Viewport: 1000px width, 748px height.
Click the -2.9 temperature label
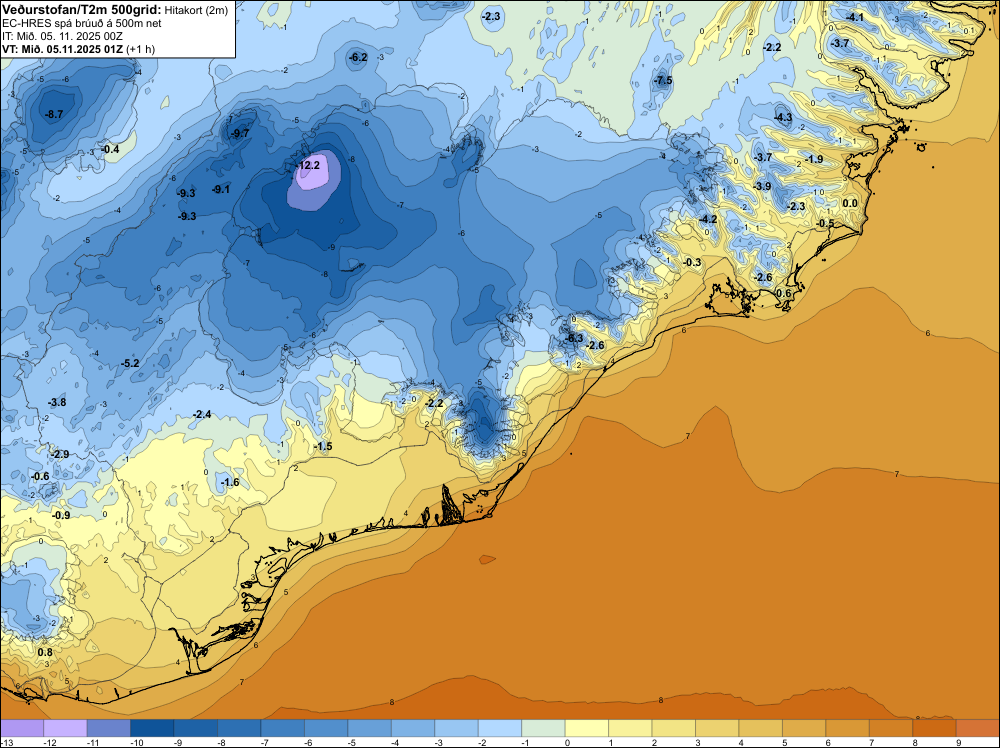[60, 454]
